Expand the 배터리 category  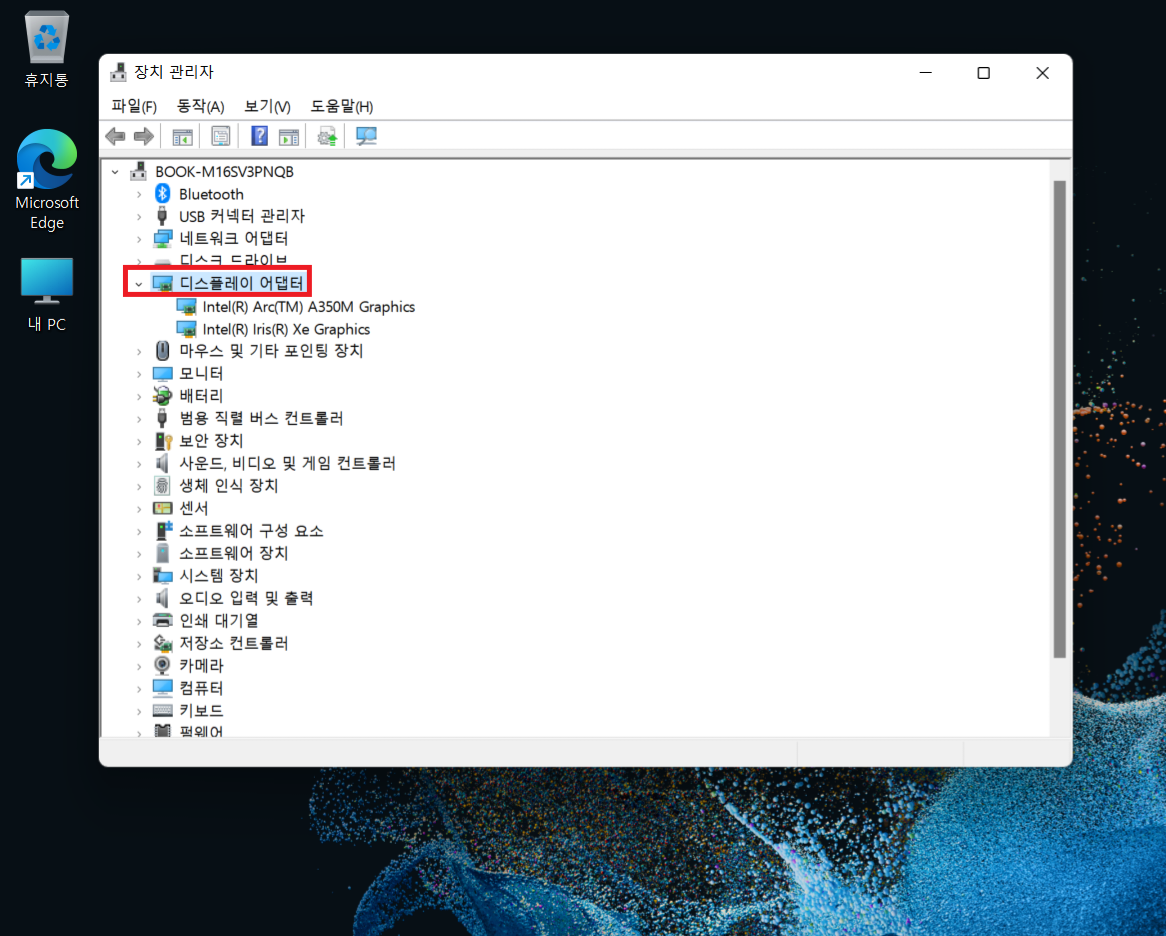tap(139, 396)
